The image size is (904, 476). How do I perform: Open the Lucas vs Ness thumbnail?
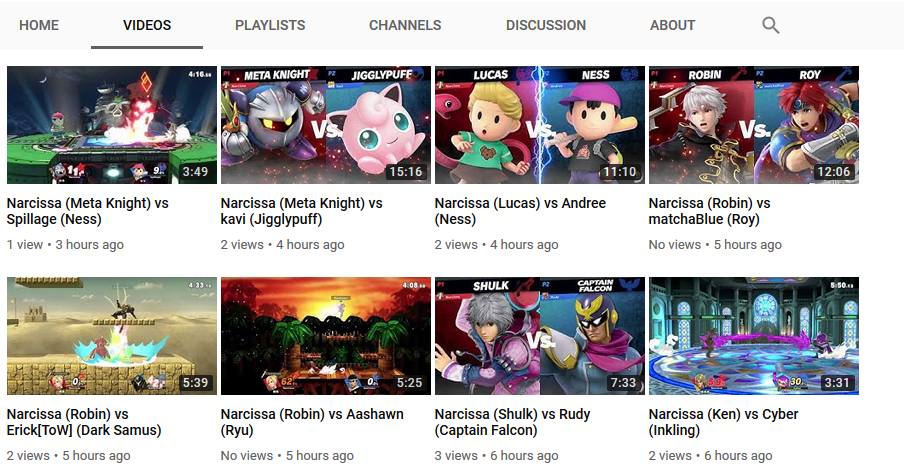pyautogui.click(x=540, y=125)
